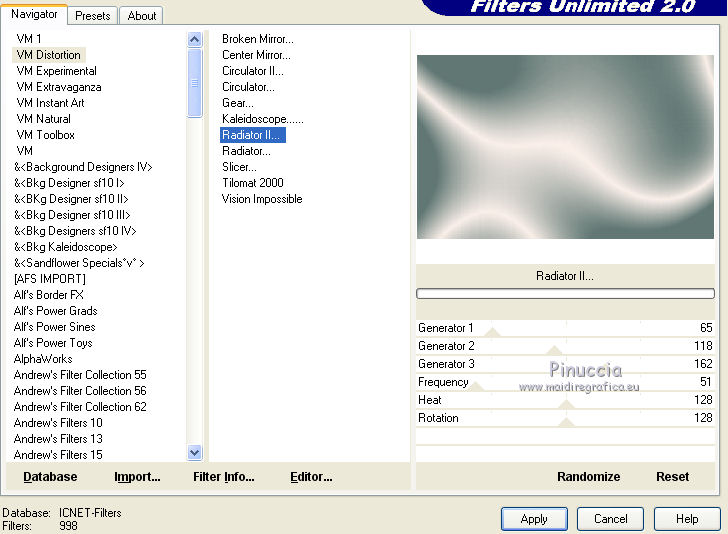Viewport: 728px width, 534px height.
Task: Choose the Gear... filter
Action: [238, 103]
